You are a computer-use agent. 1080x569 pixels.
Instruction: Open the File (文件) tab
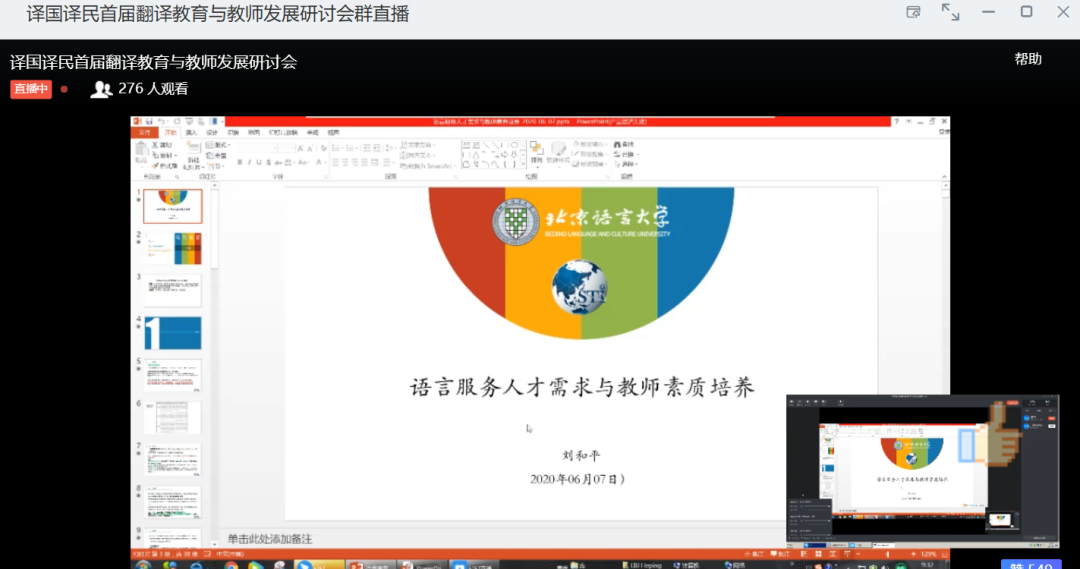[x=146, y=132]
